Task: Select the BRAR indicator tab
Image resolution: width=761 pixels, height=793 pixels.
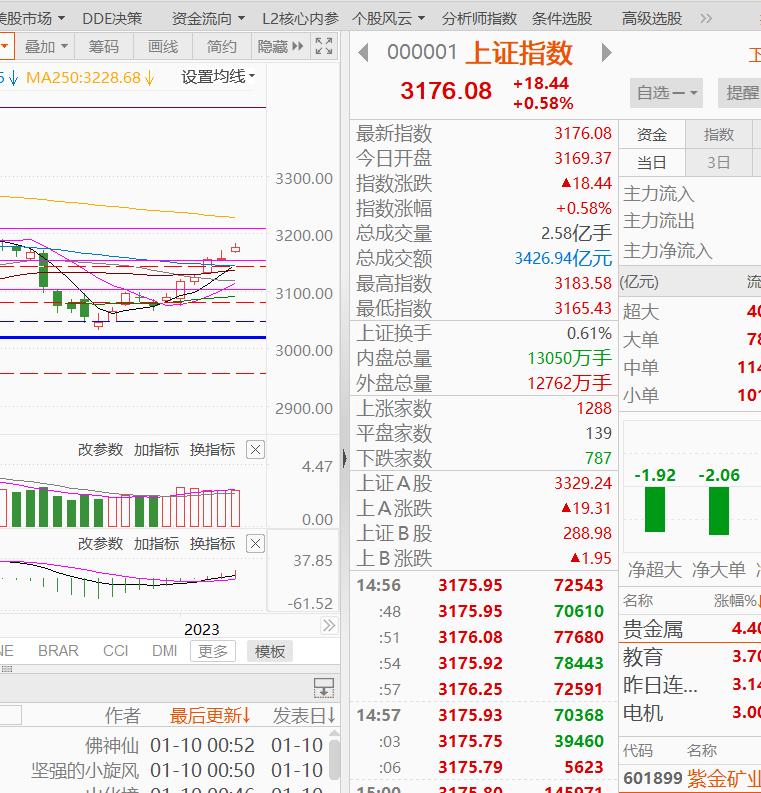Action: point(58,650)
